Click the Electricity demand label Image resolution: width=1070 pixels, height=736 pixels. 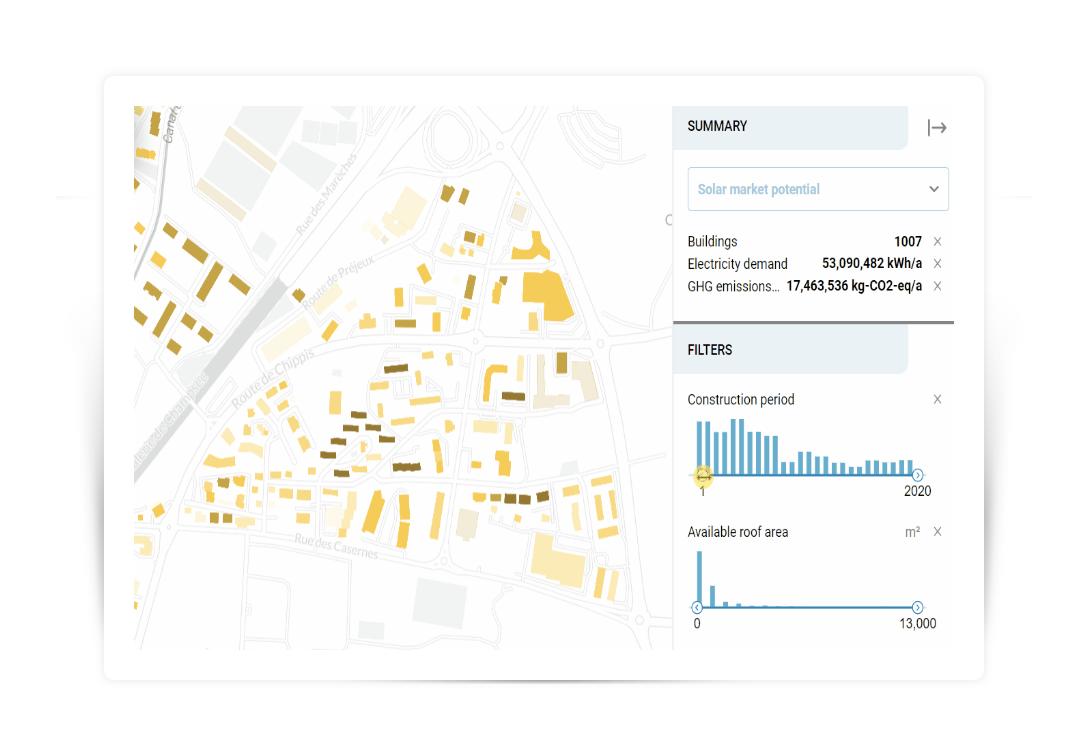[737, 264]
